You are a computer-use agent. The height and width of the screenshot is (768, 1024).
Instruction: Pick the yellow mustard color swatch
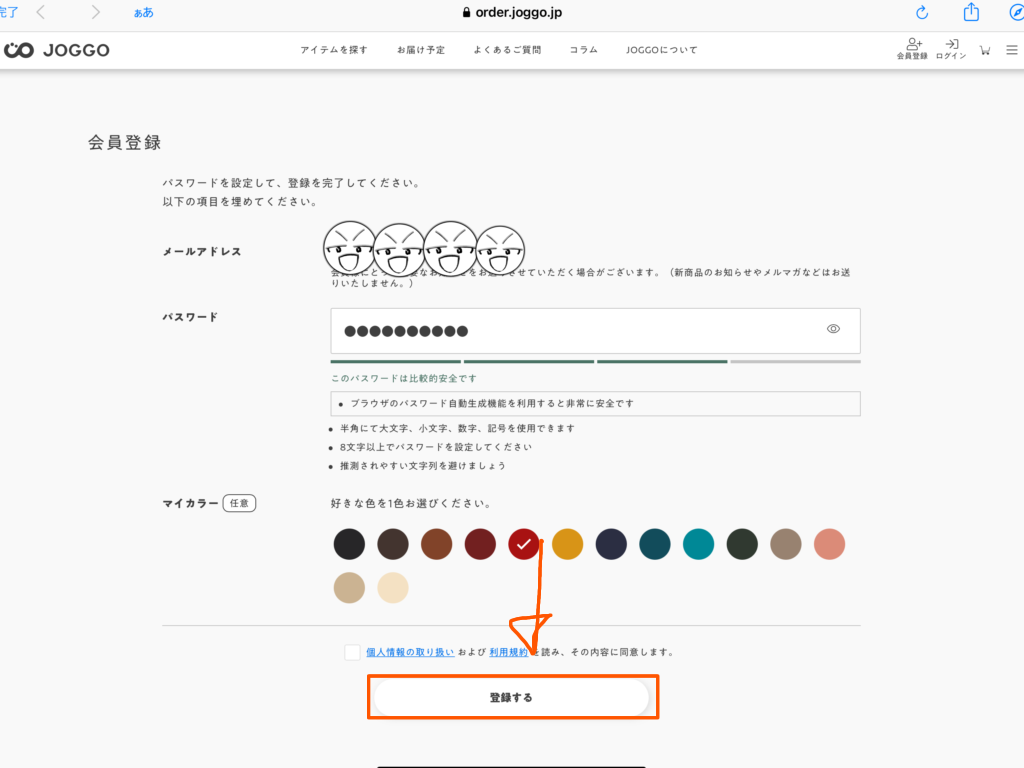pos(567,544)
